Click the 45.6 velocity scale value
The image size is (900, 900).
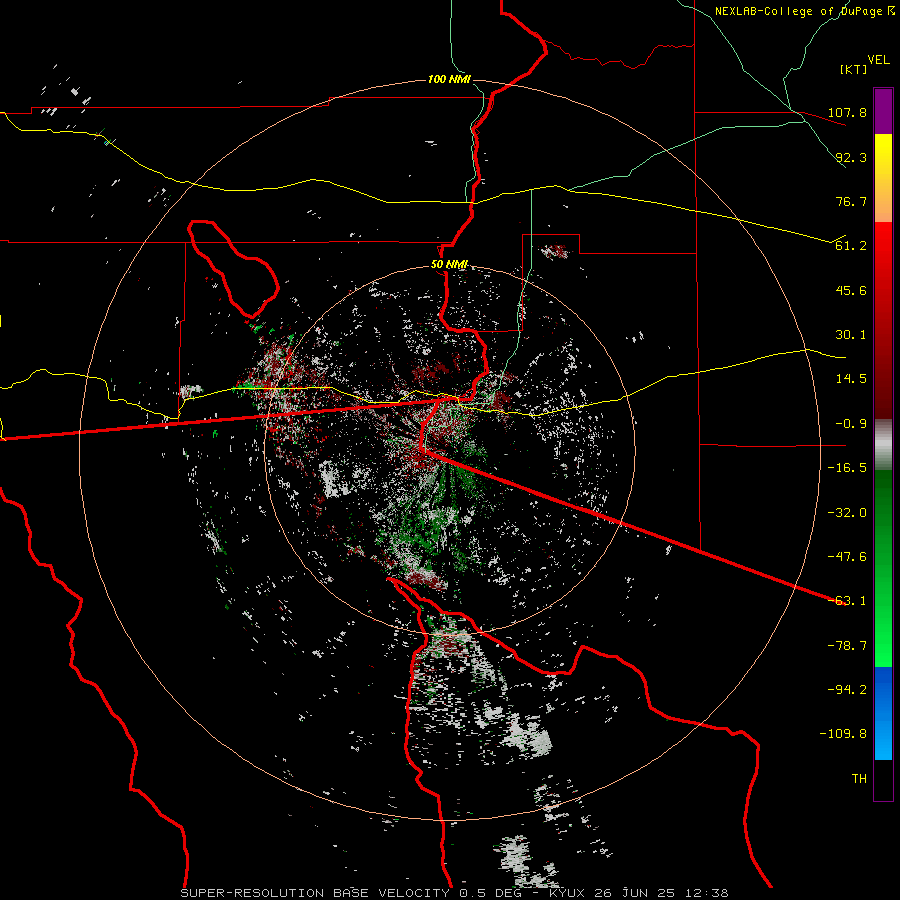[x=851, y=290]
